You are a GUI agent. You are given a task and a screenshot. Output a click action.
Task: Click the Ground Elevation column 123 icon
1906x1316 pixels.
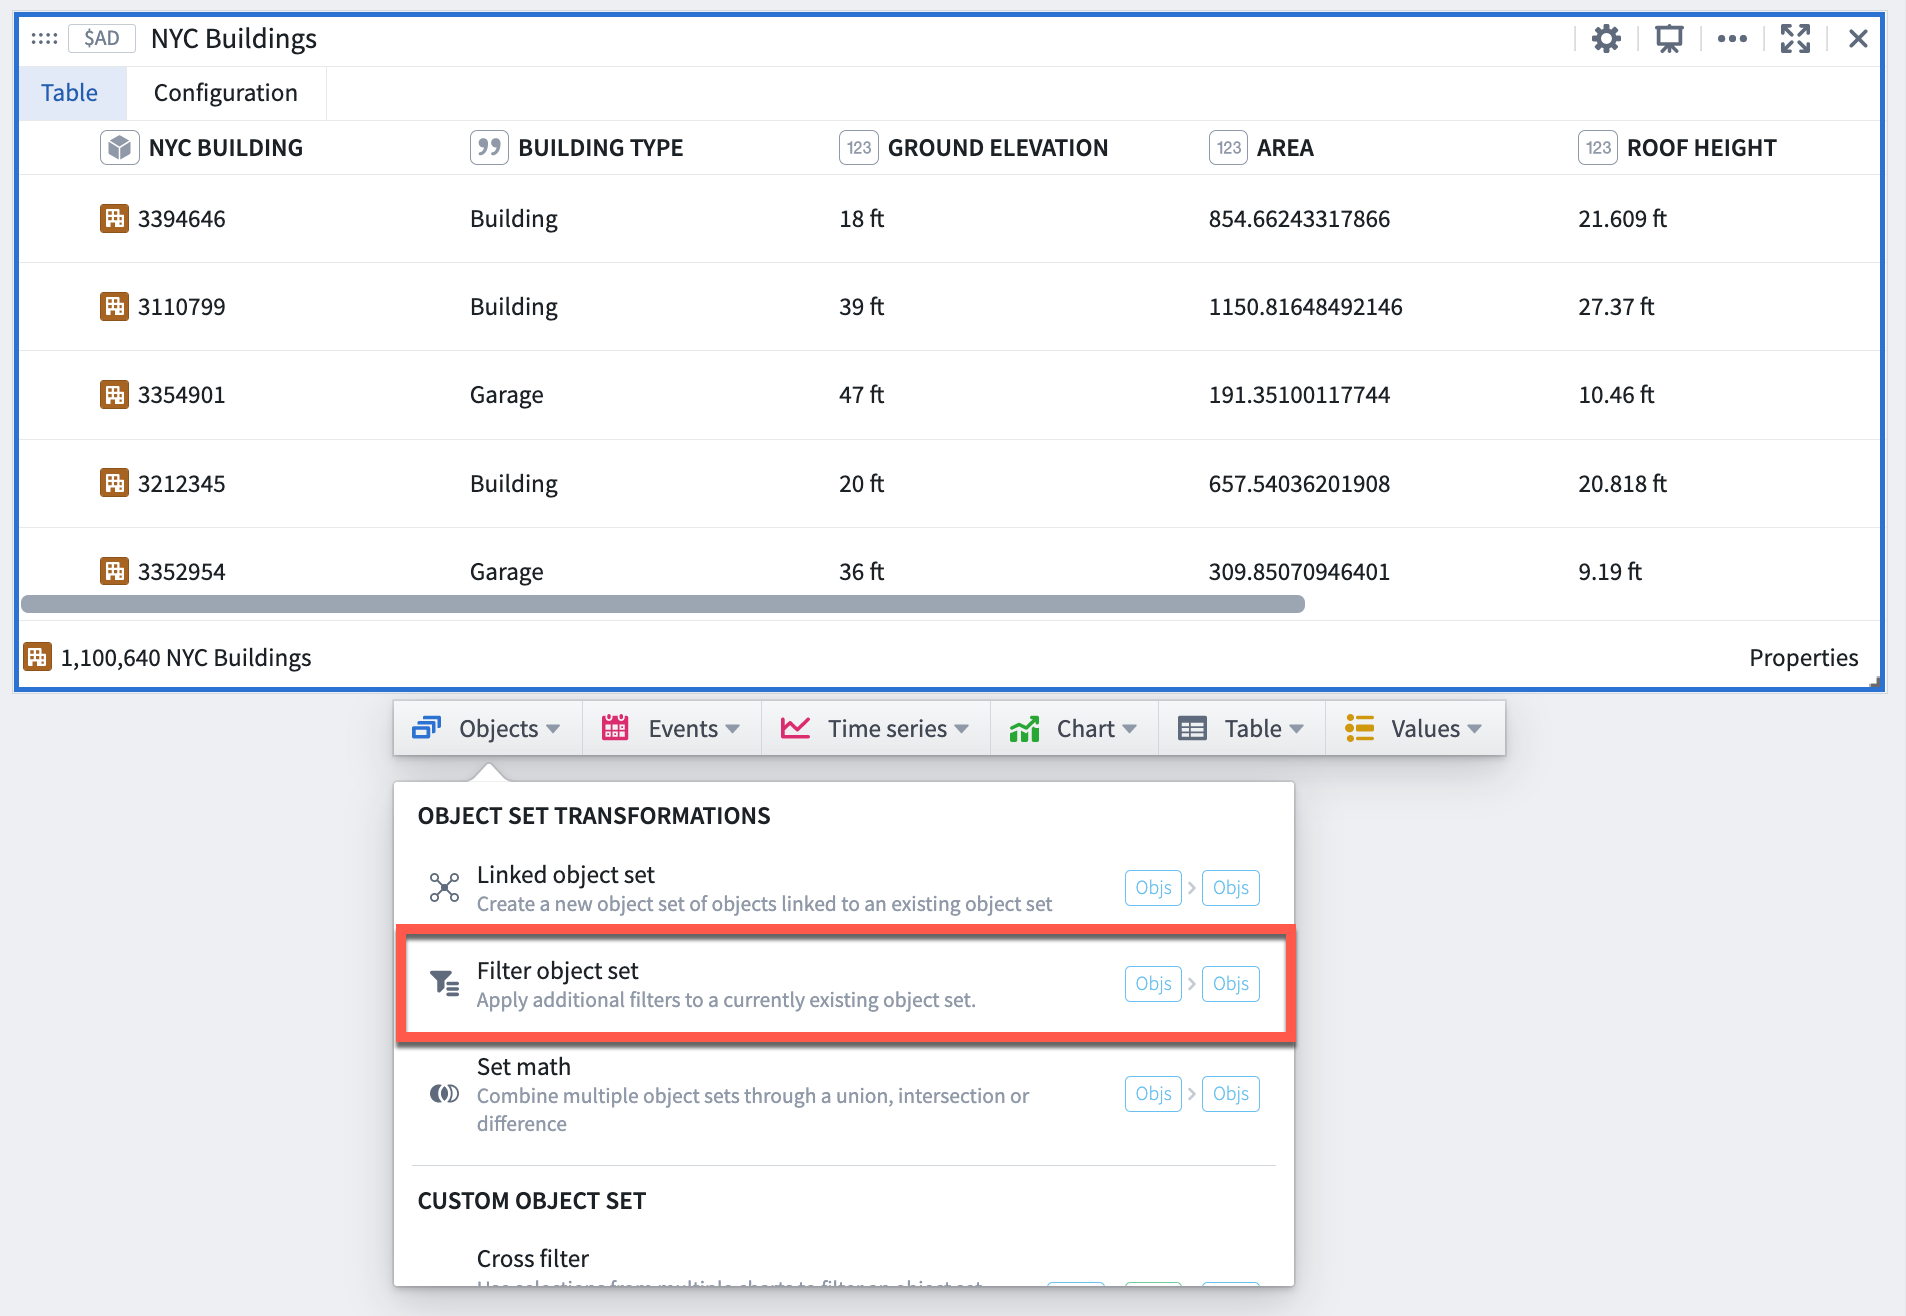(859, 148)
